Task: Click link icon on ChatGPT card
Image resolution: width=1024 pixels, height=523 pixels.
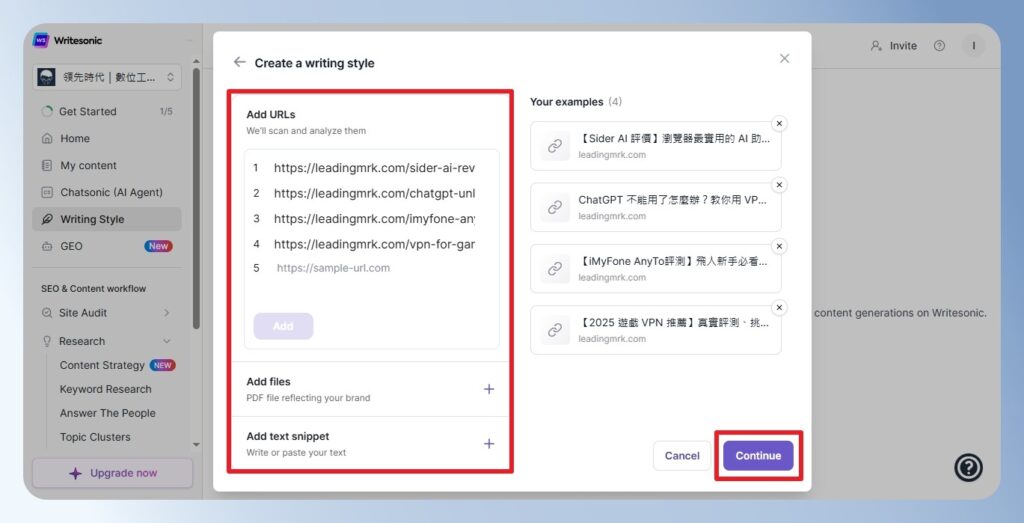Action: (x=555, y=207)
